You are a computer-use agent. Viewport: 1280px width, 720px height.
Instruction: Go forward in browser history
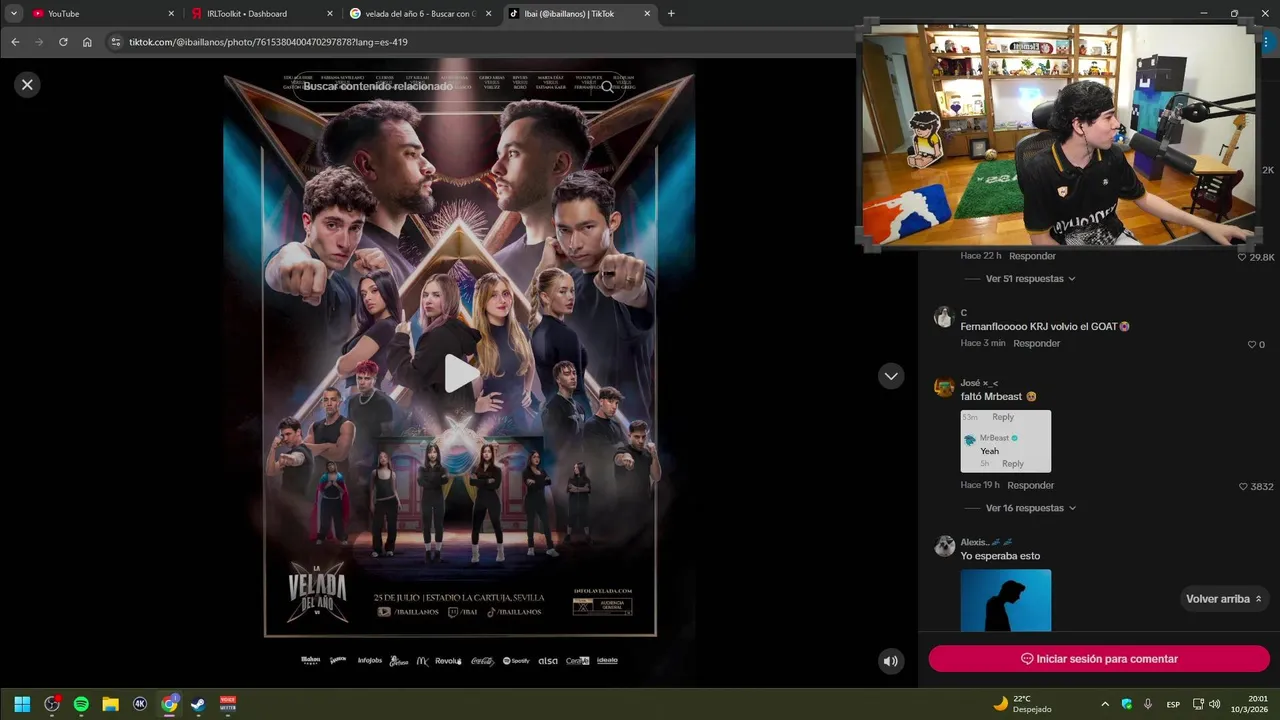point(39,42)
